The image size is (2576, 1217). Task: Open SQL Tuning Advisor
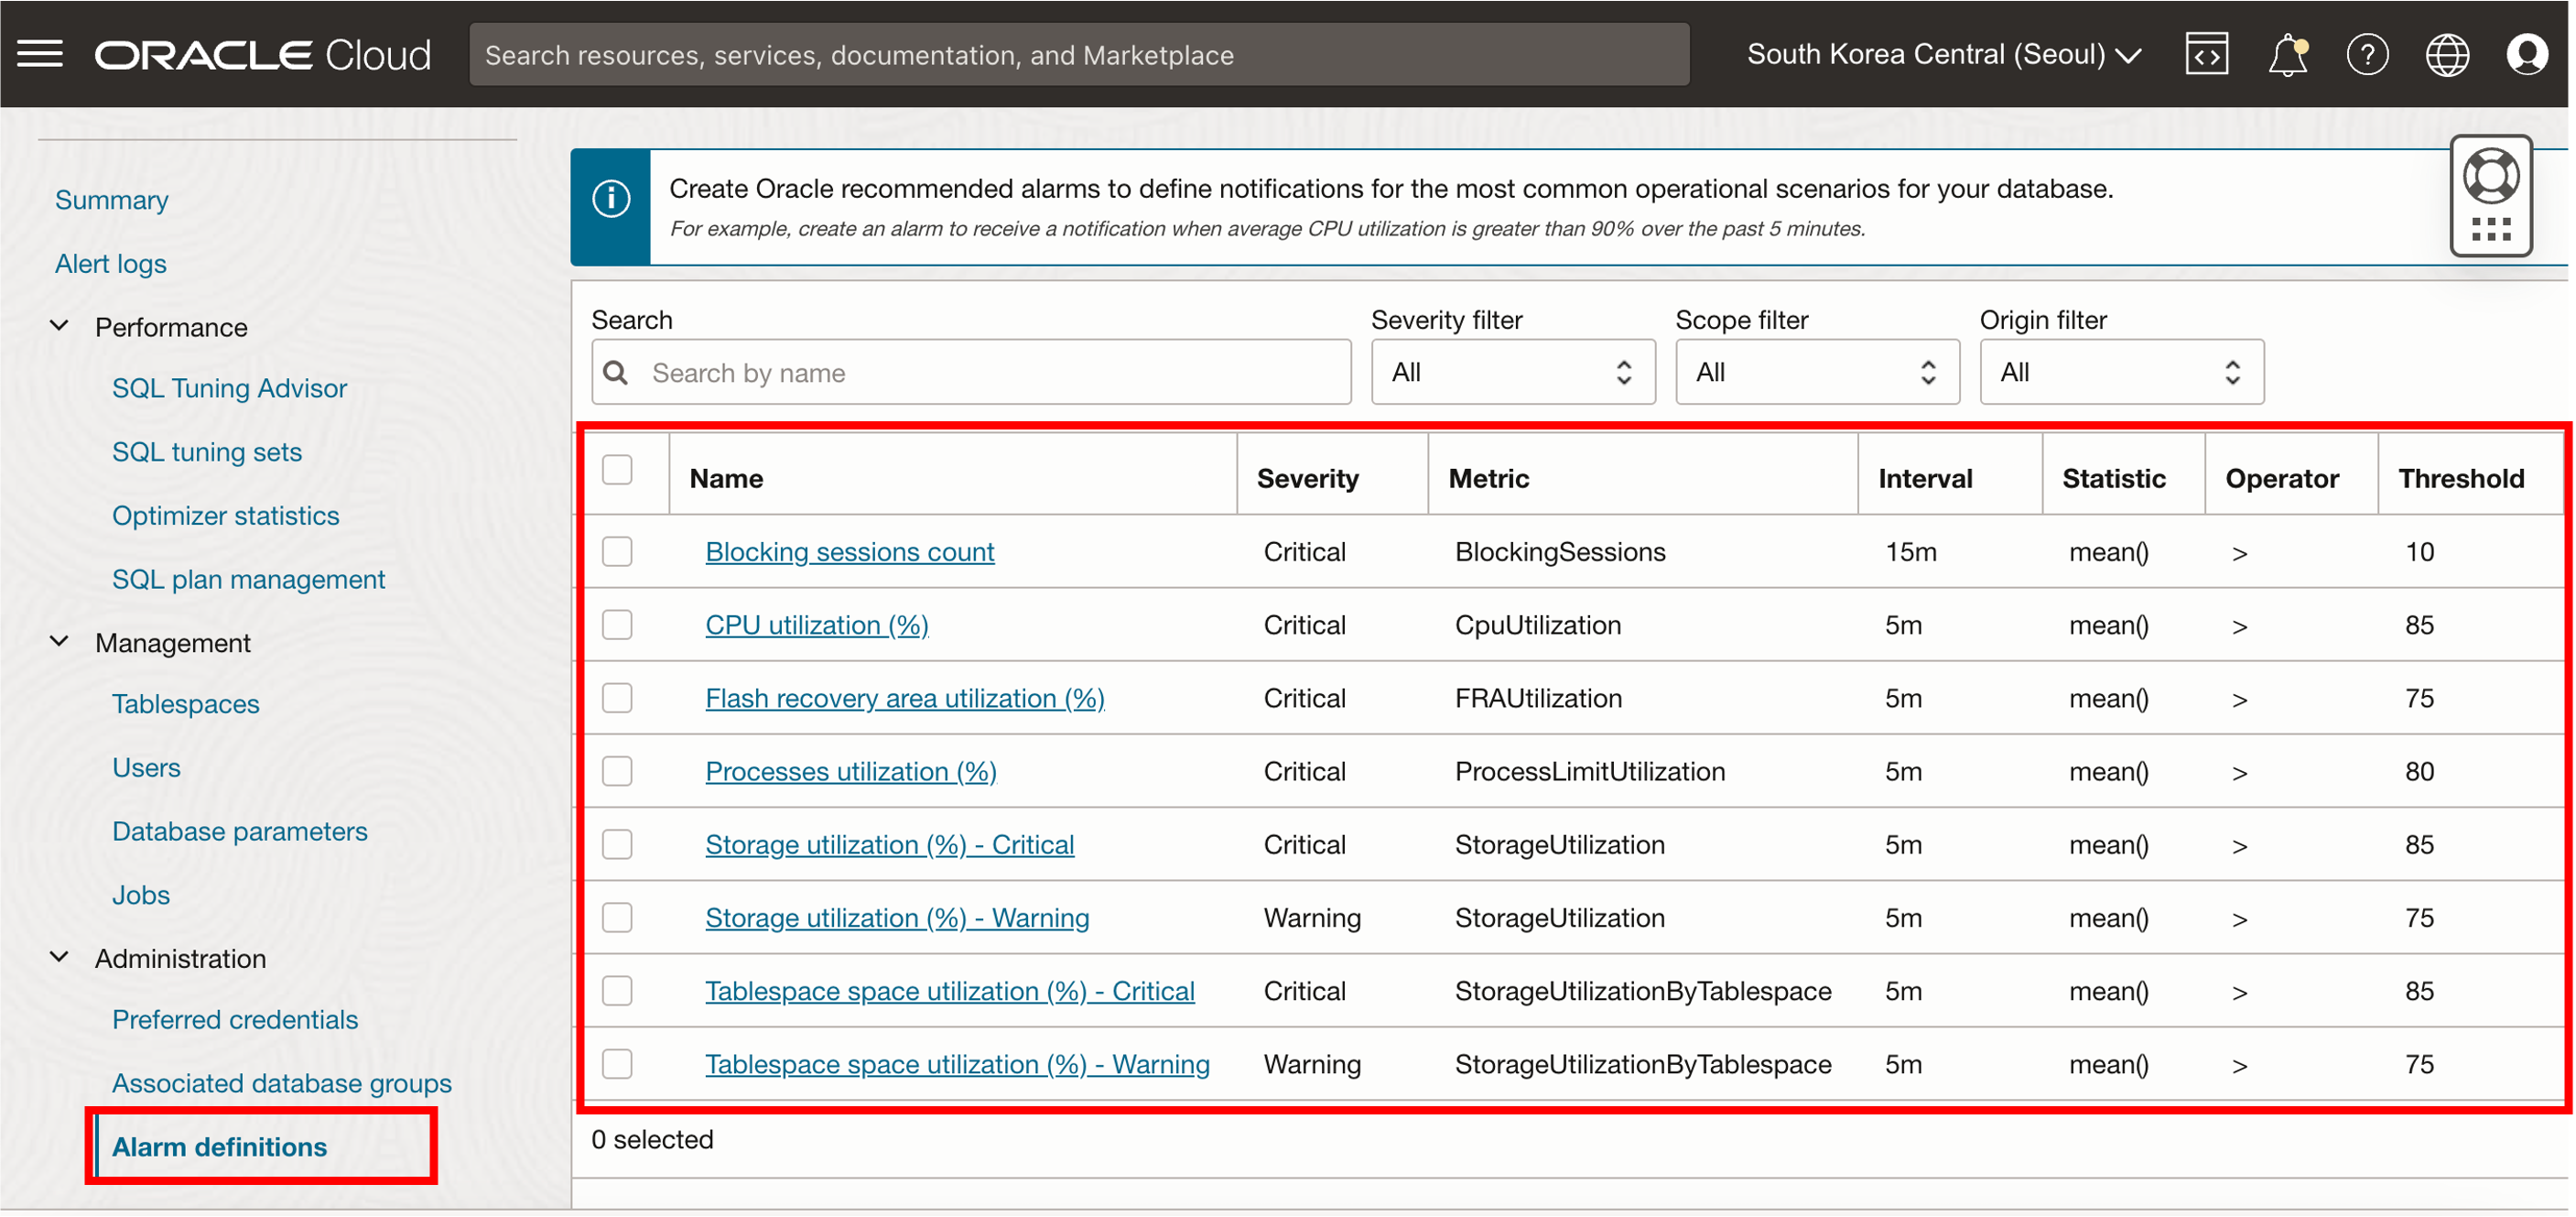229,388
